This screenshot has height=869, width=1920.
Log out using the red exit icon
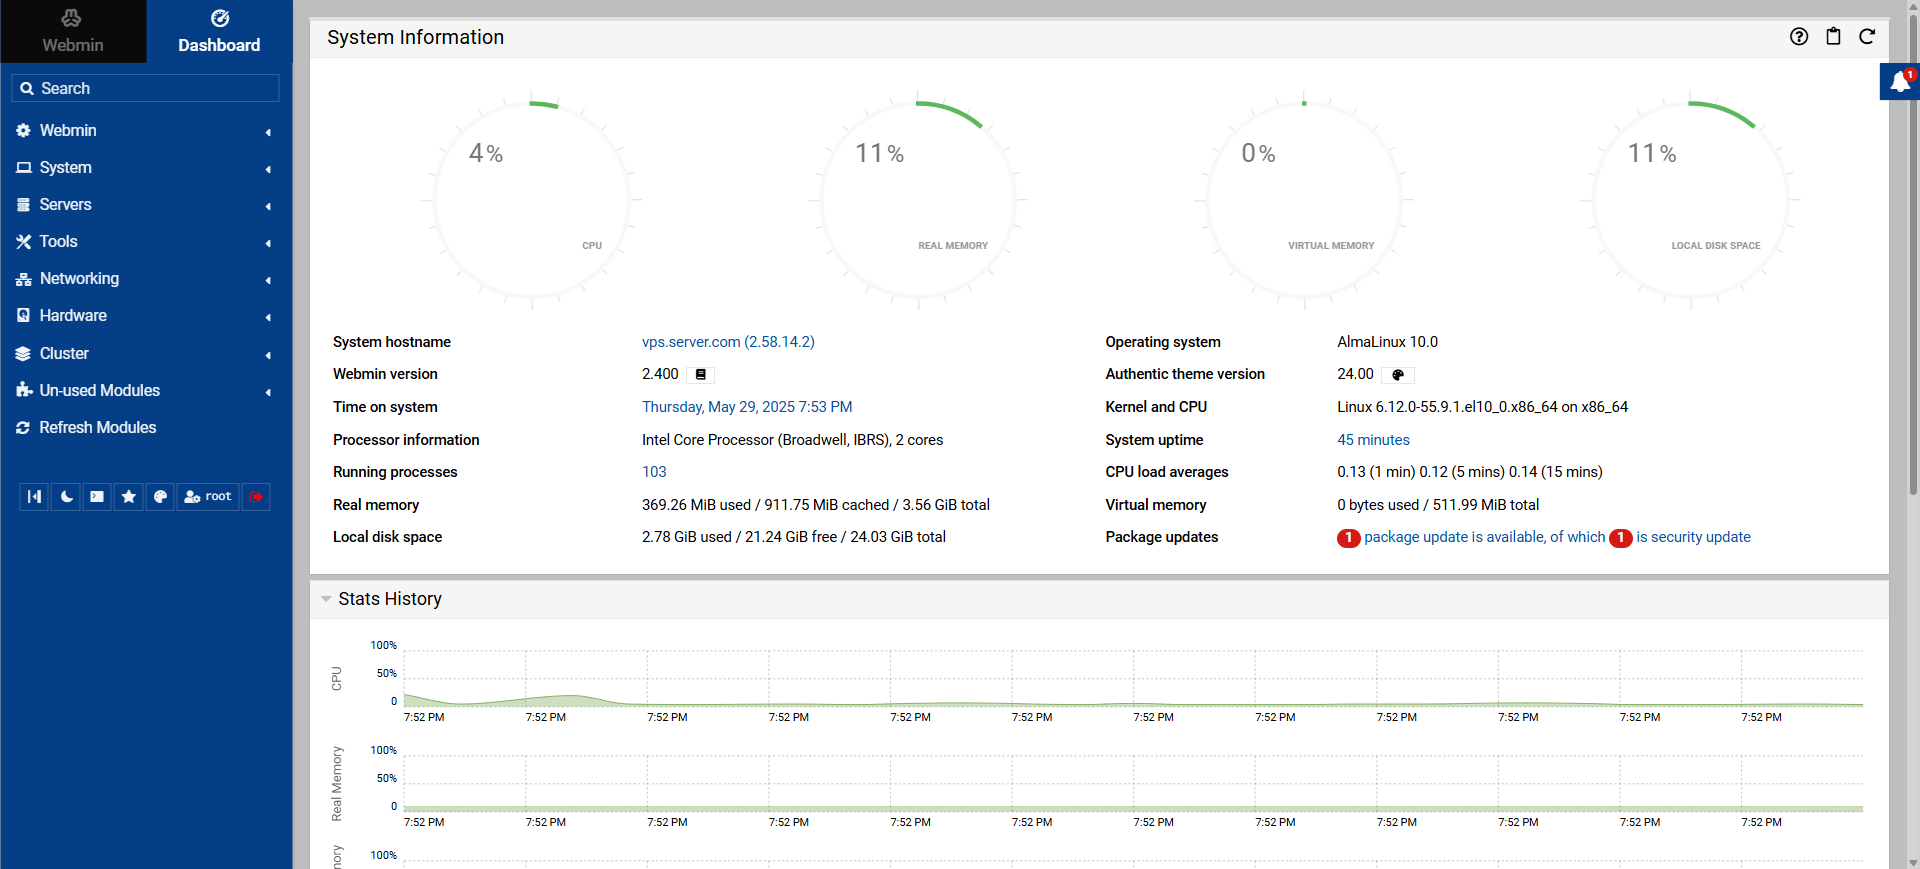pyautogui.click(x=256, y=497)
